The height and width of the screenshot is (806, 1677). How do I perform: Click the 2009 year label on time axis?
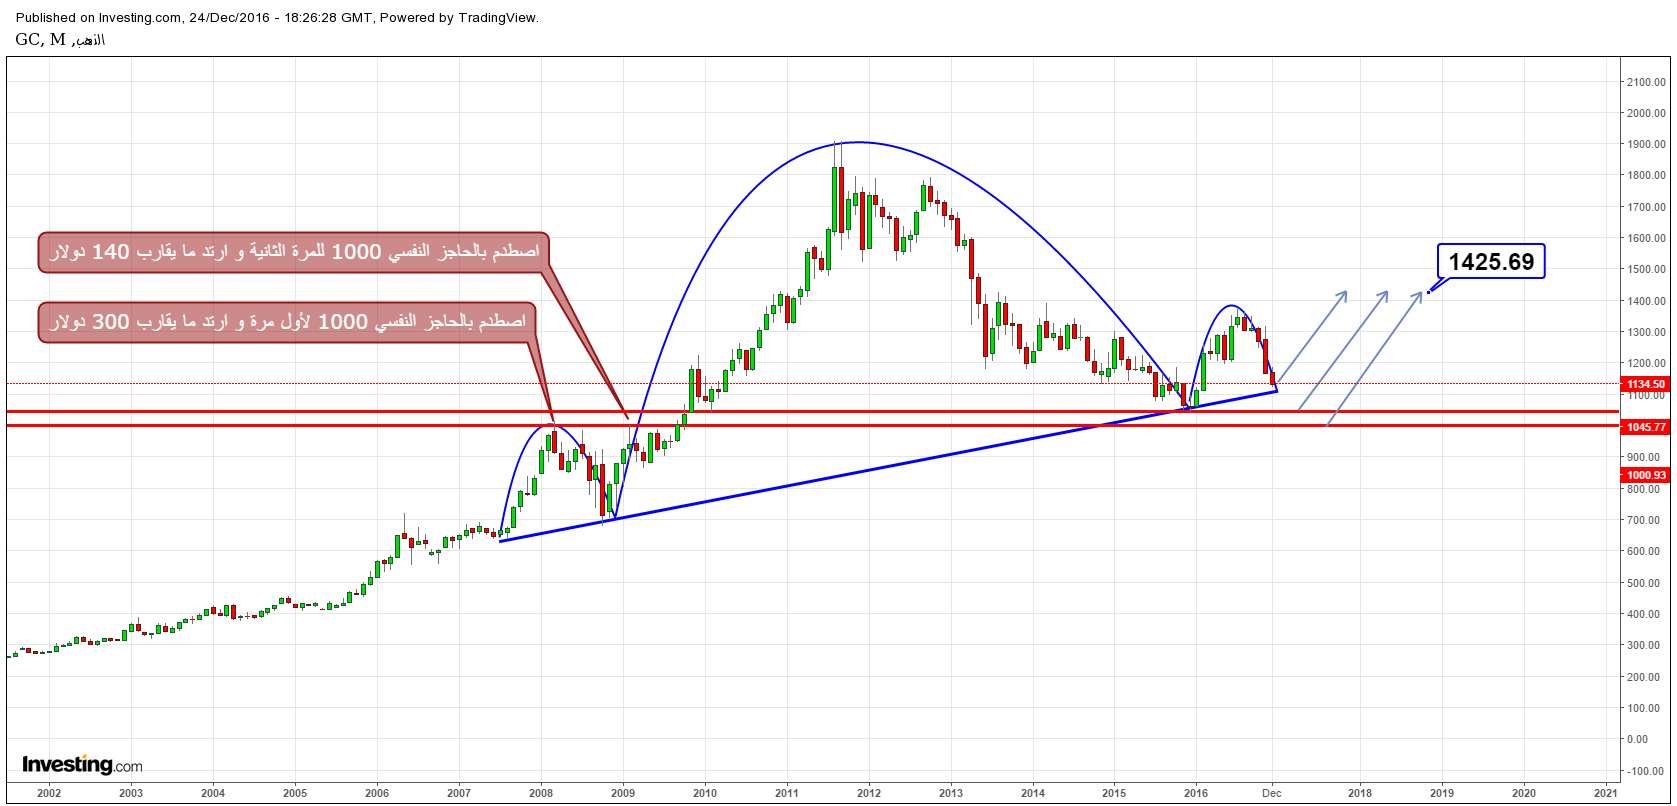(x=623, y=792)
